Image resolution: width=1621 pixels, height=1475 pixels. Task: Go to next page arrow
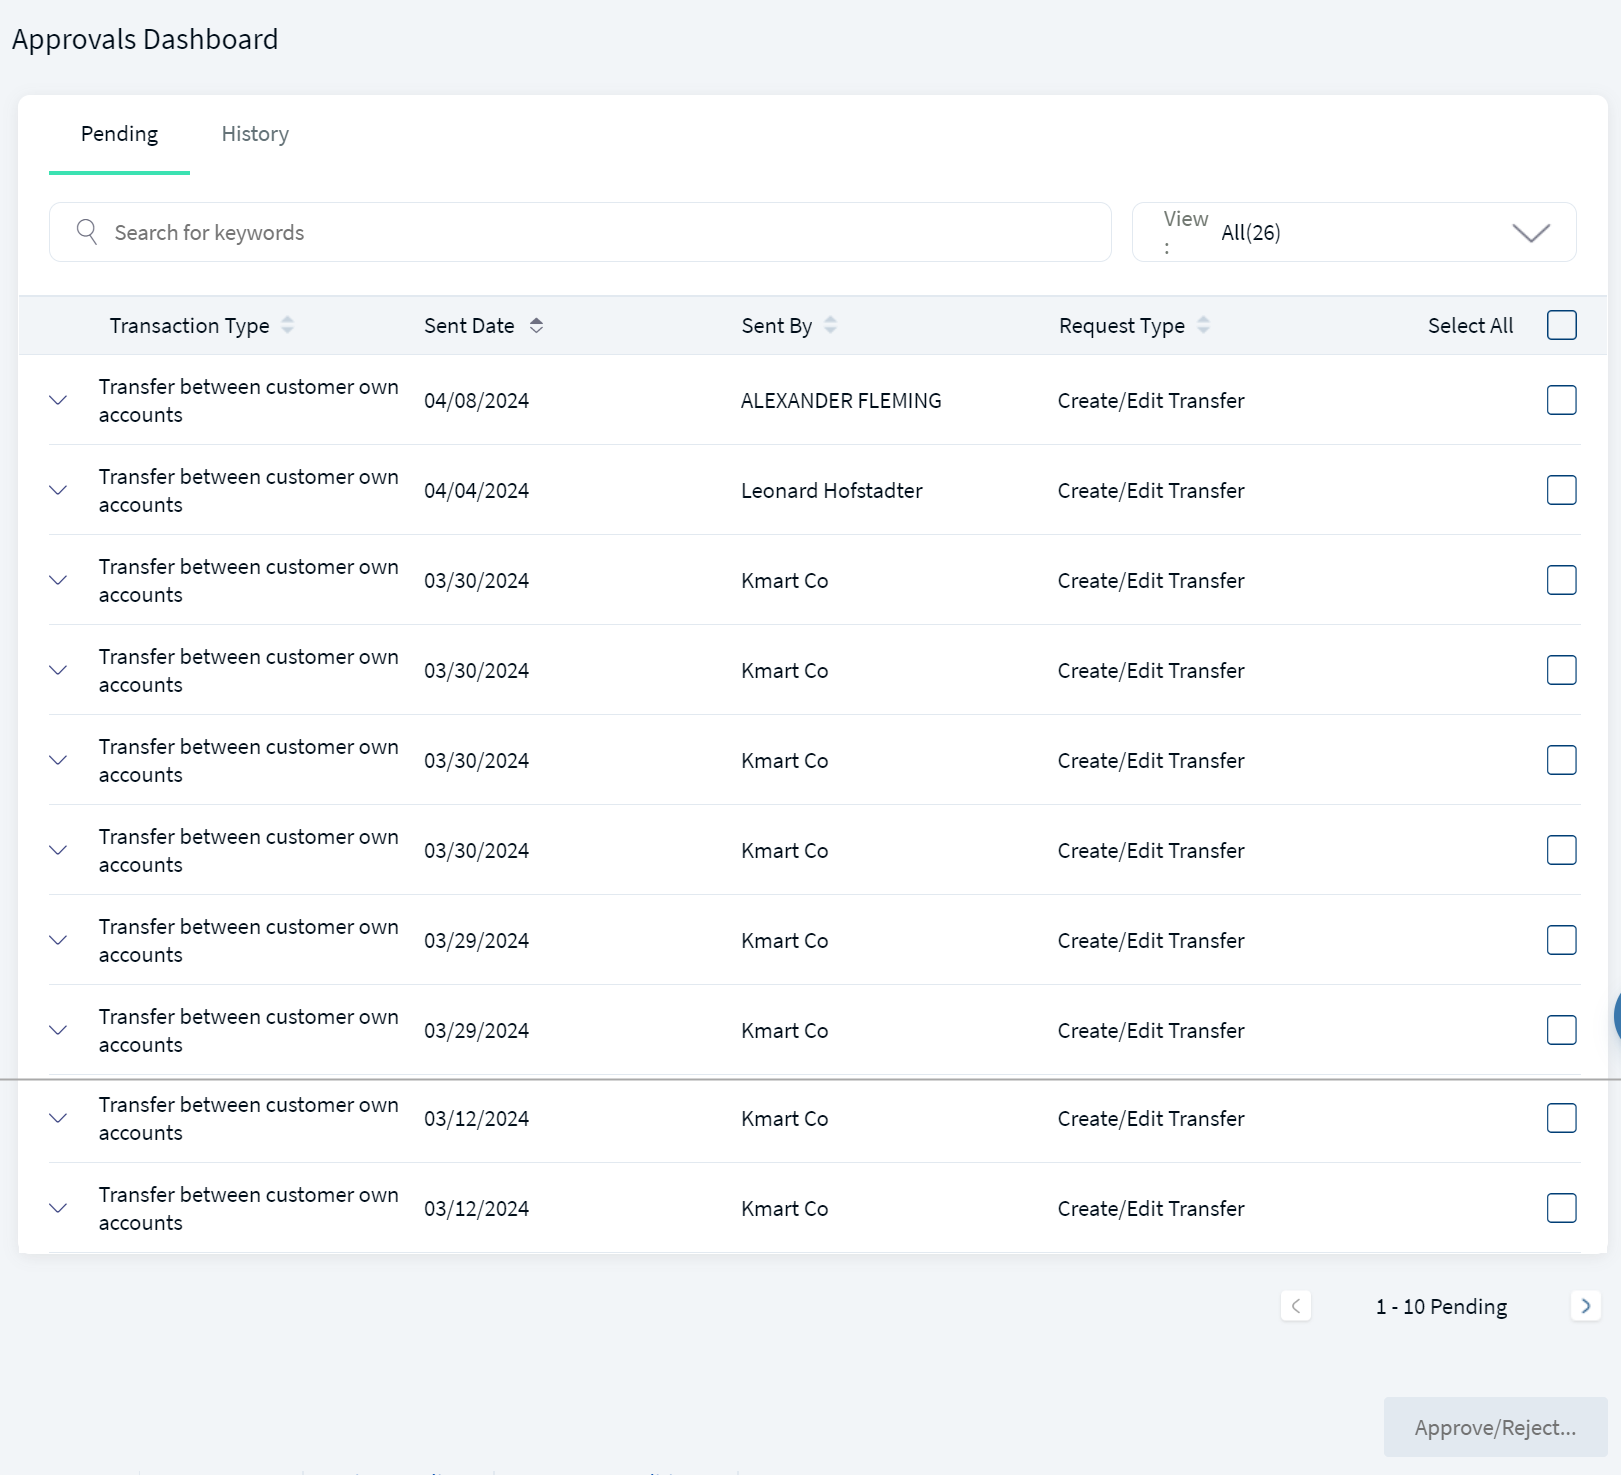pos(1586,1306)
